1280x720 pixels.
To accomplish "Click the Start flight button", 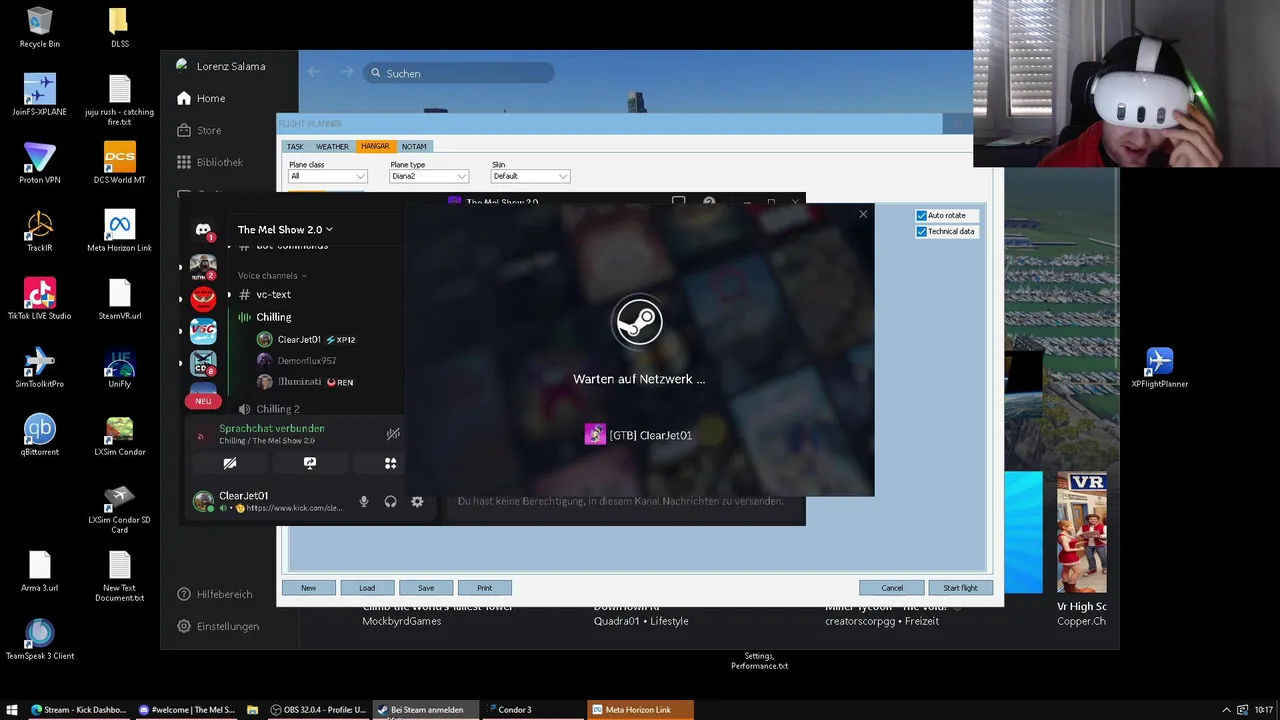I will (960, 588).
